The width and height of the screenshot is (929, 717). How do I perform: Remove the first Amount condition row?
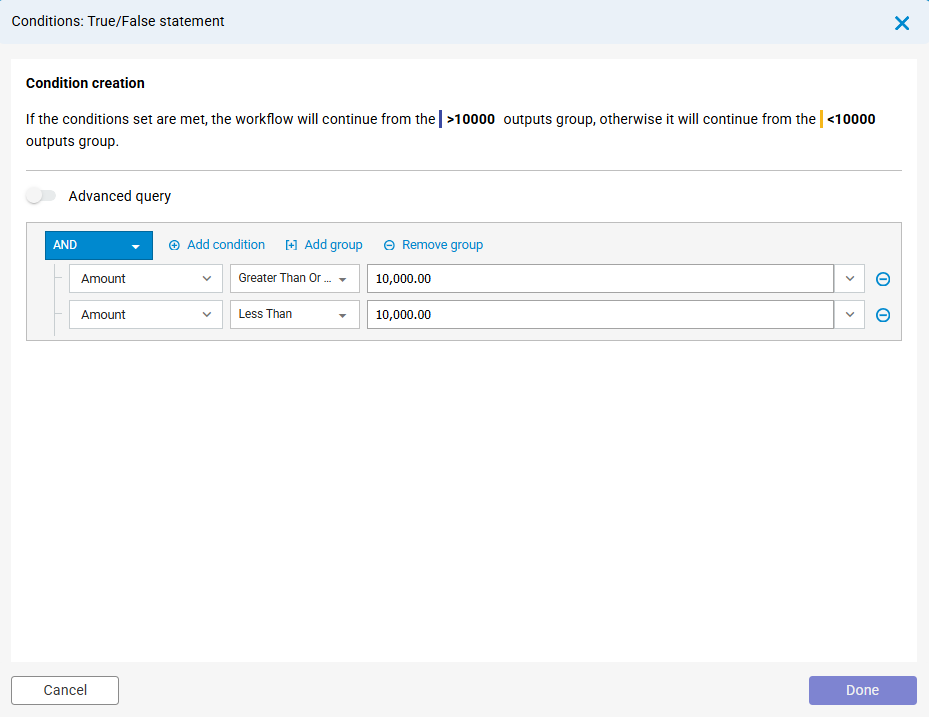883,279
